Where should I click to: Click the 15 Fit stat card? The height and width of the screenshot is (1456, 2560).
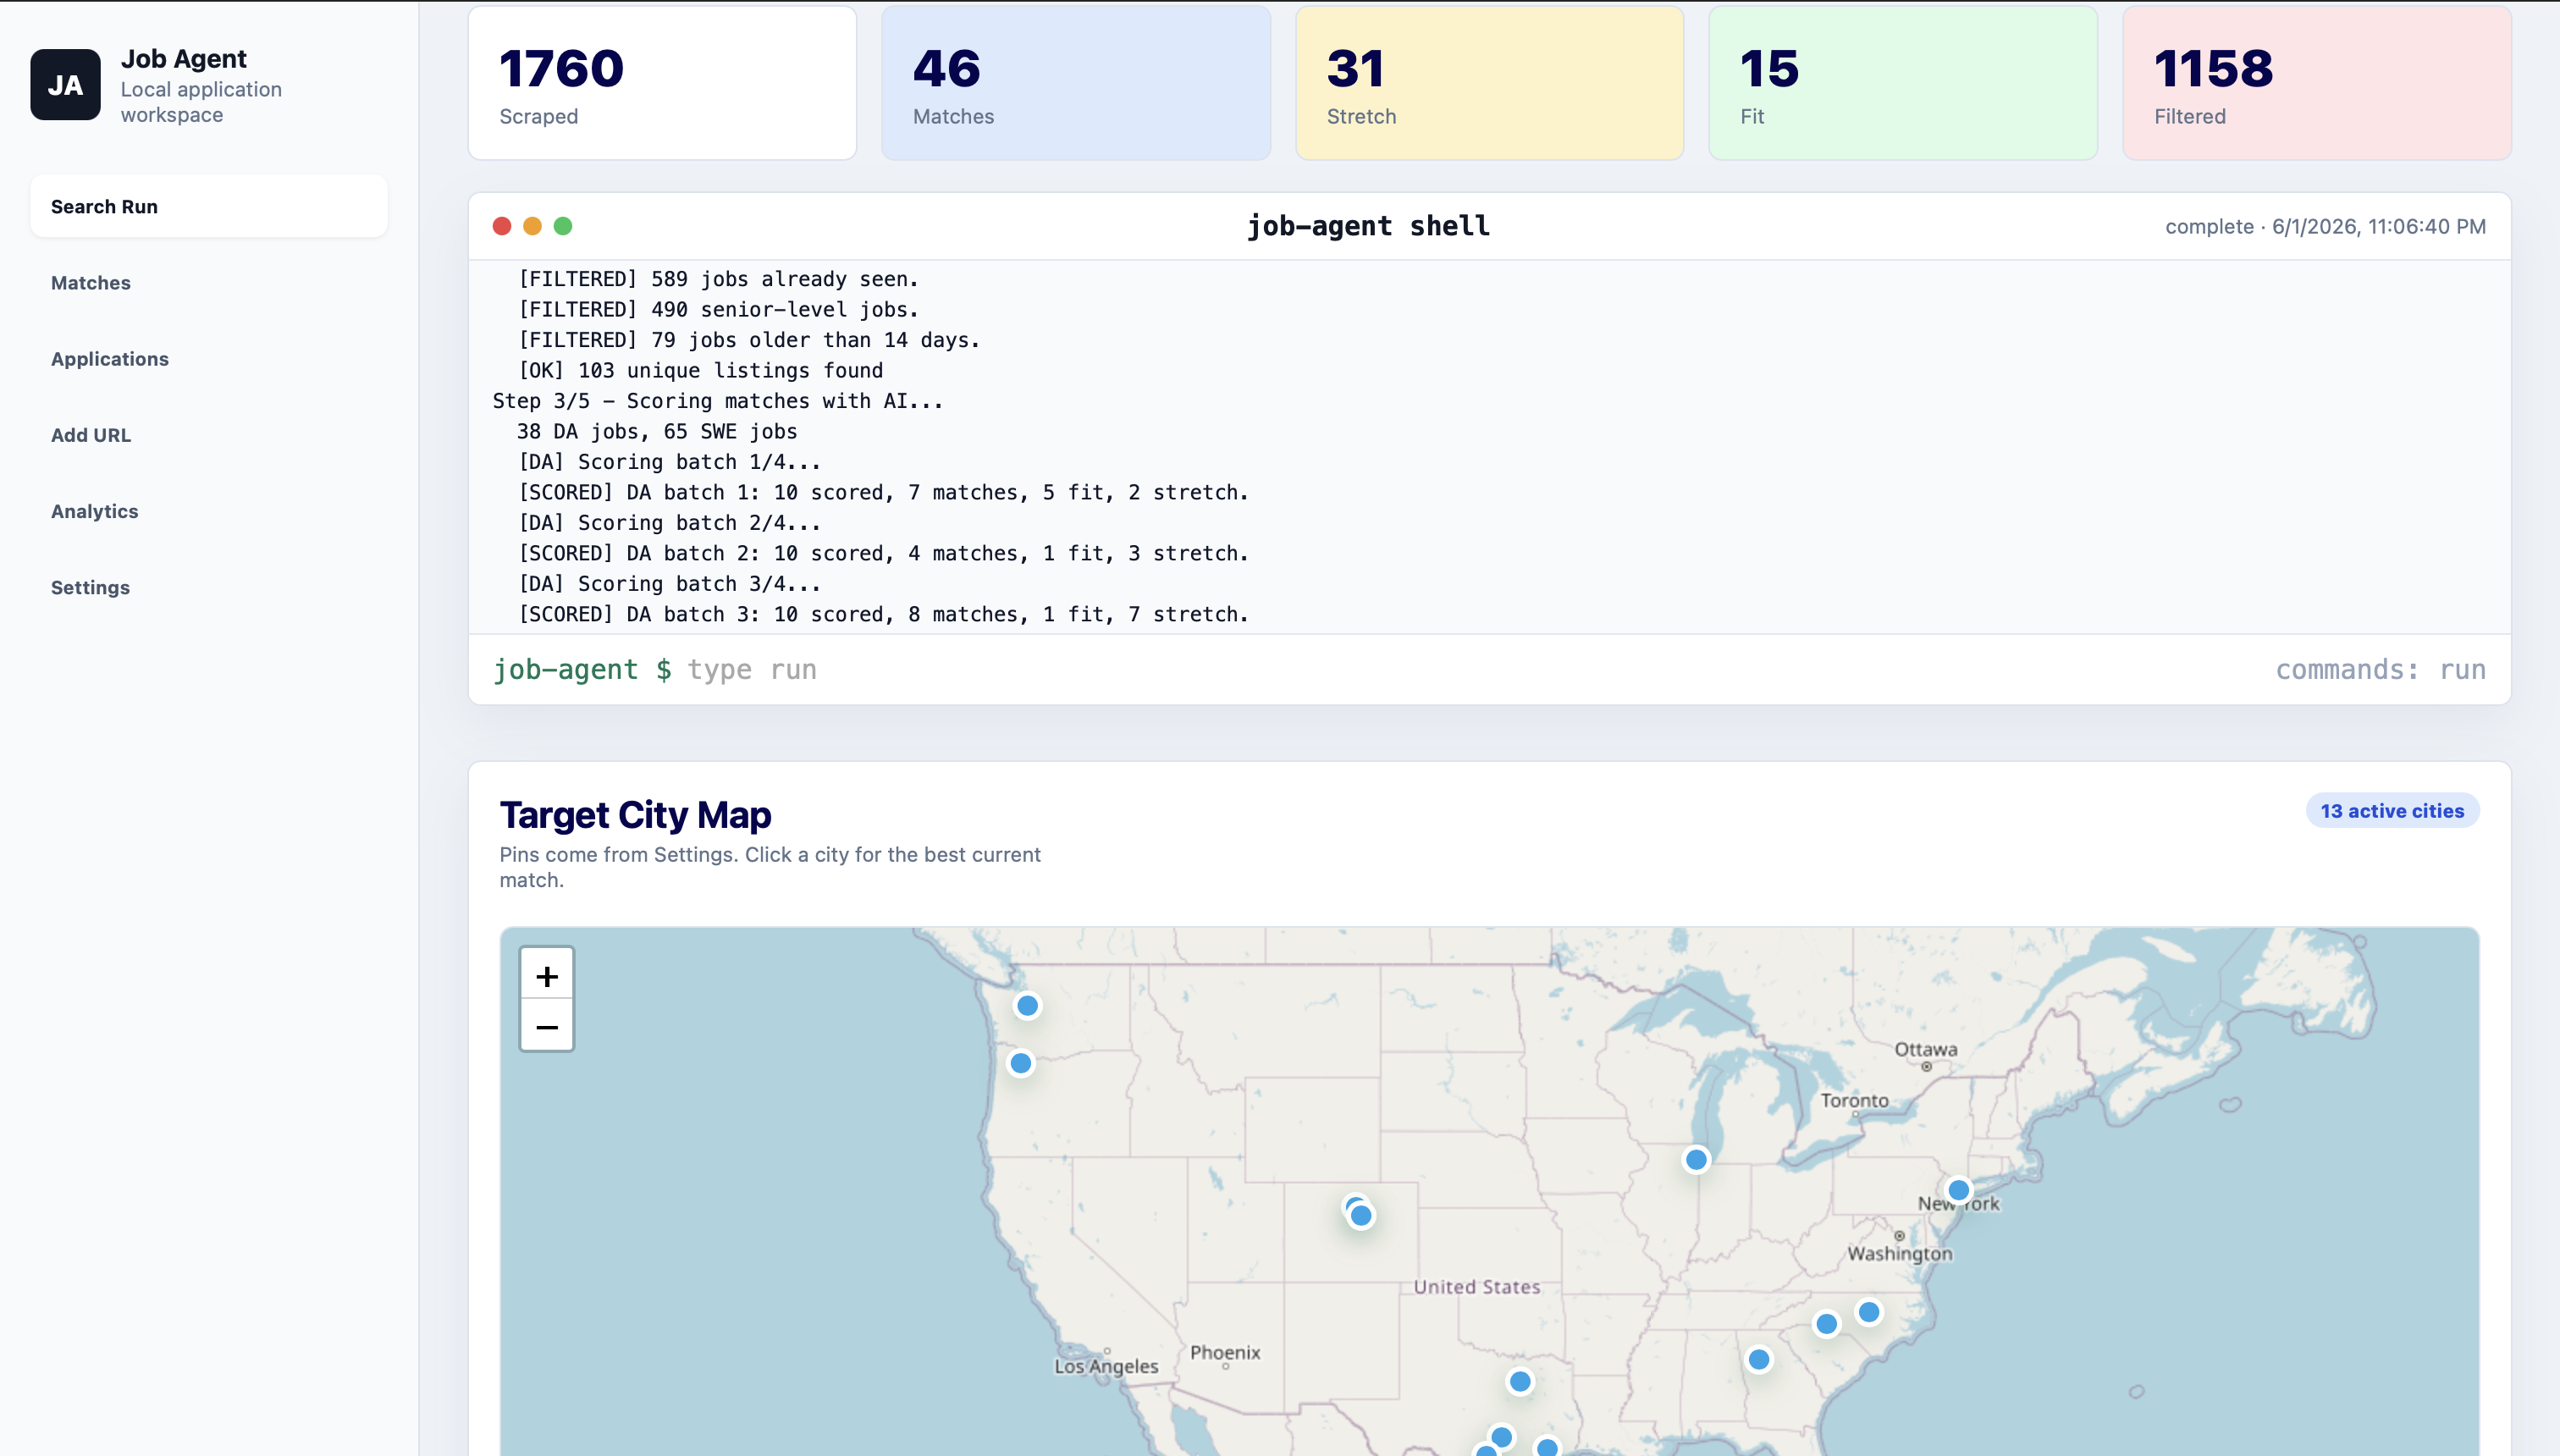1903,83
